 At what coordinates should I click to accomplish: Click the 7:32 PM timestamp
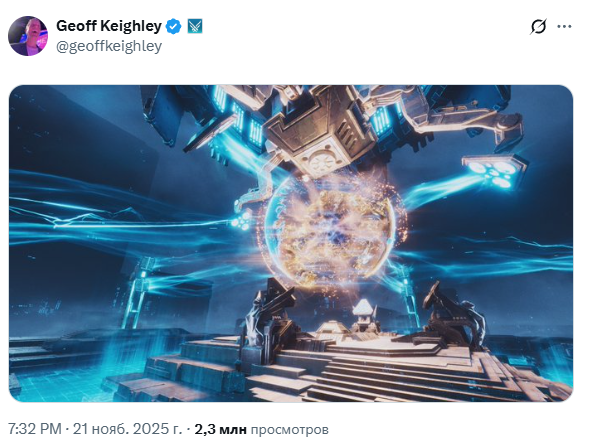[x=35, y=429]
